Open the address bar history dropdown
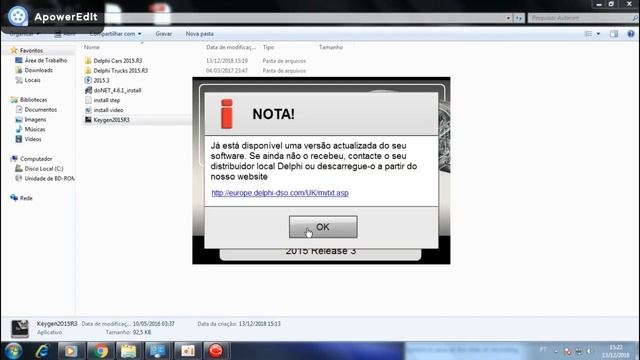 click(508, 18)
